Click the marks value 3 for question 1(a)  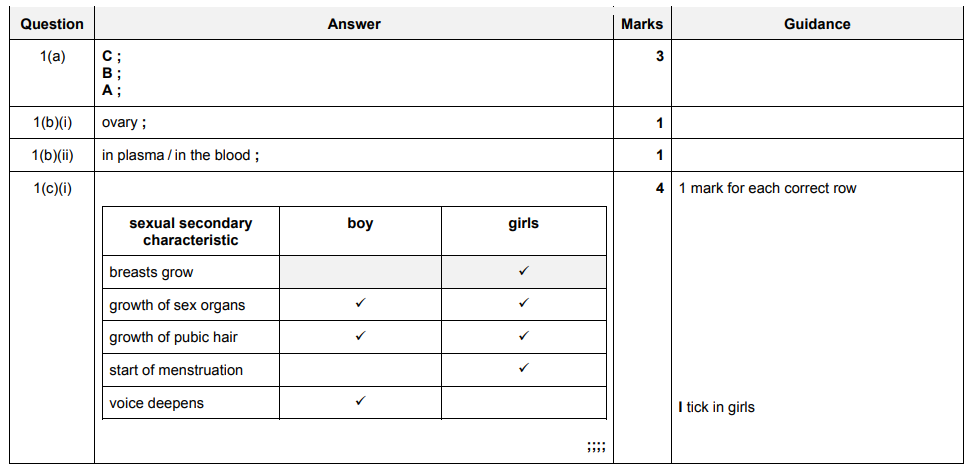(x=659, y=57)
